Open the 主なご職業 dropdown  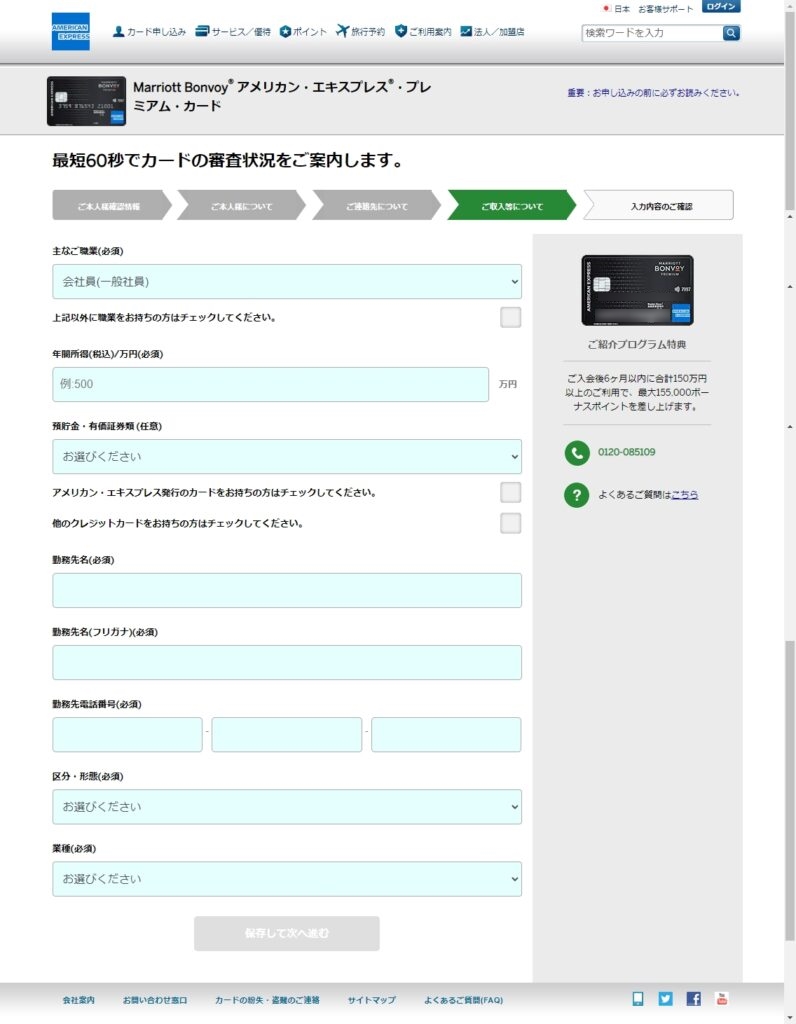287,281
